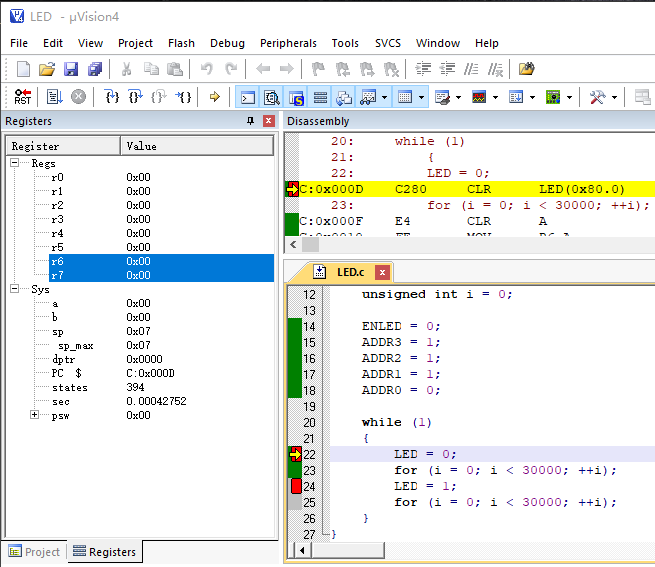Screen dimensions: 655x567
Task: Open the Memory Windows dropdown arrow
Action: [422, 97]
